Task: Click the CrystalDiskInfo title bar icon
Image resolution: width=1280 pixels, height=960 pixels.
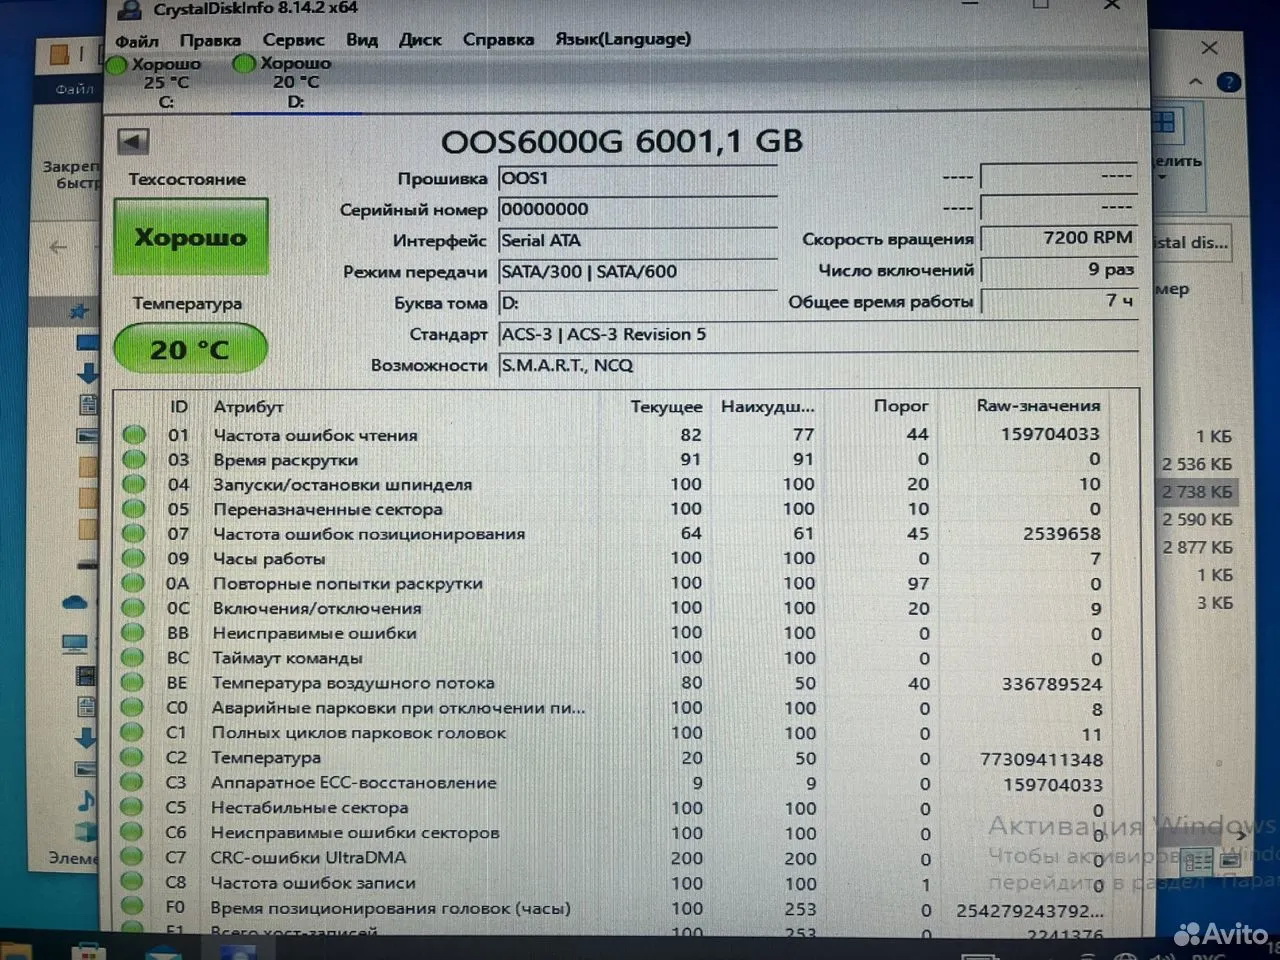Action: pyautogui.click(x=129, y=10)
